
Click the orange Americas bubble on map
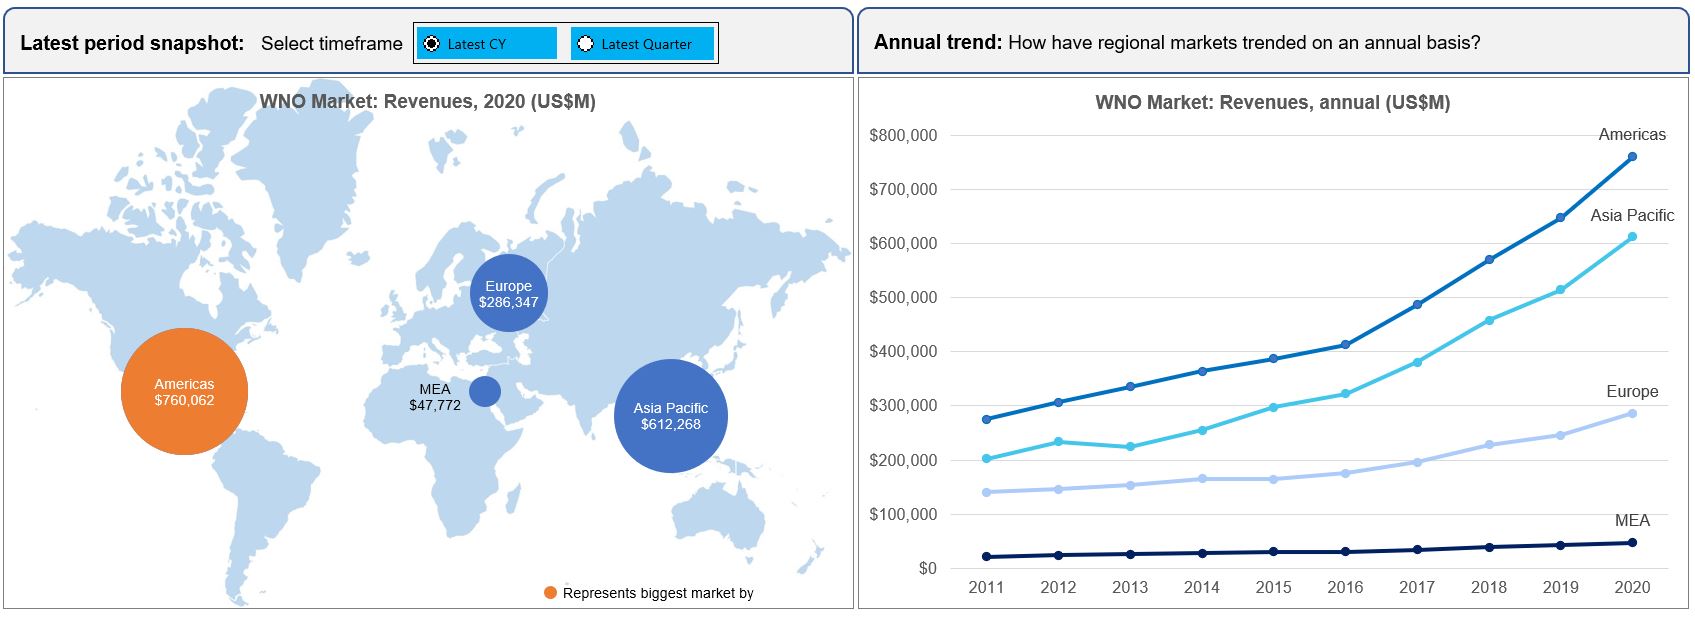[184, 392]
